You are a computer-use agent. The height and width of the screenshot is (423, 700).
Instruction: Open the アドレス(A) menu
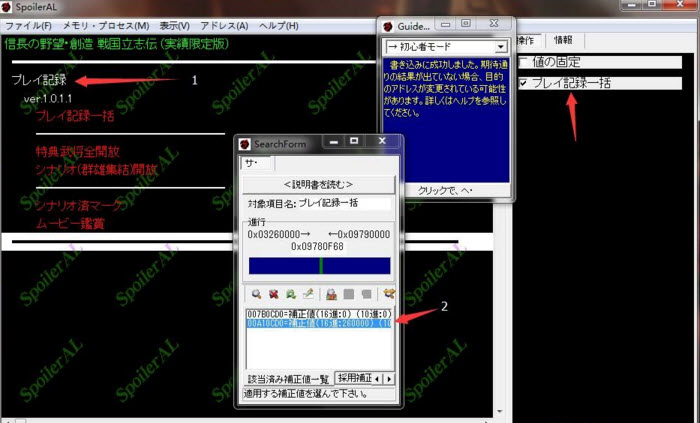224,26
